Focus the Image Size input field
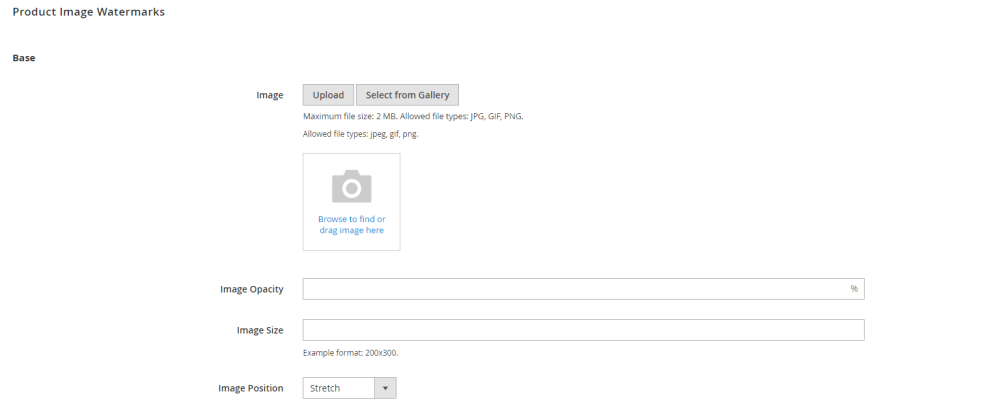The width and height of the screenshot is (1000, 411). tap(584, 330)
